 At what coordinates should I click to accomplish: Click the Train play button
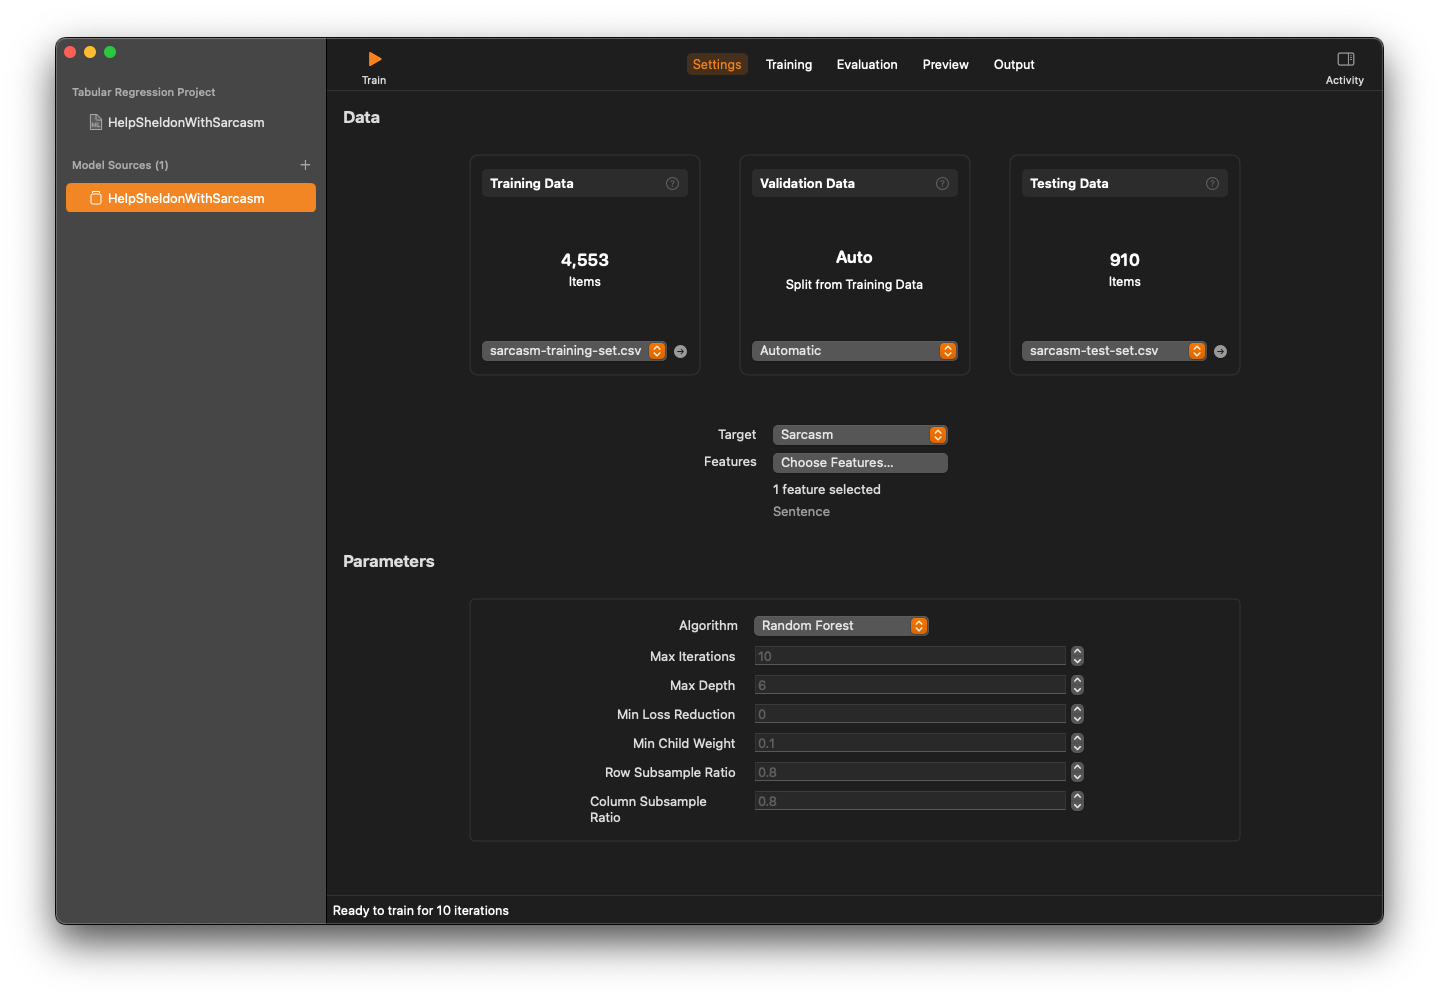pos(374,60)
